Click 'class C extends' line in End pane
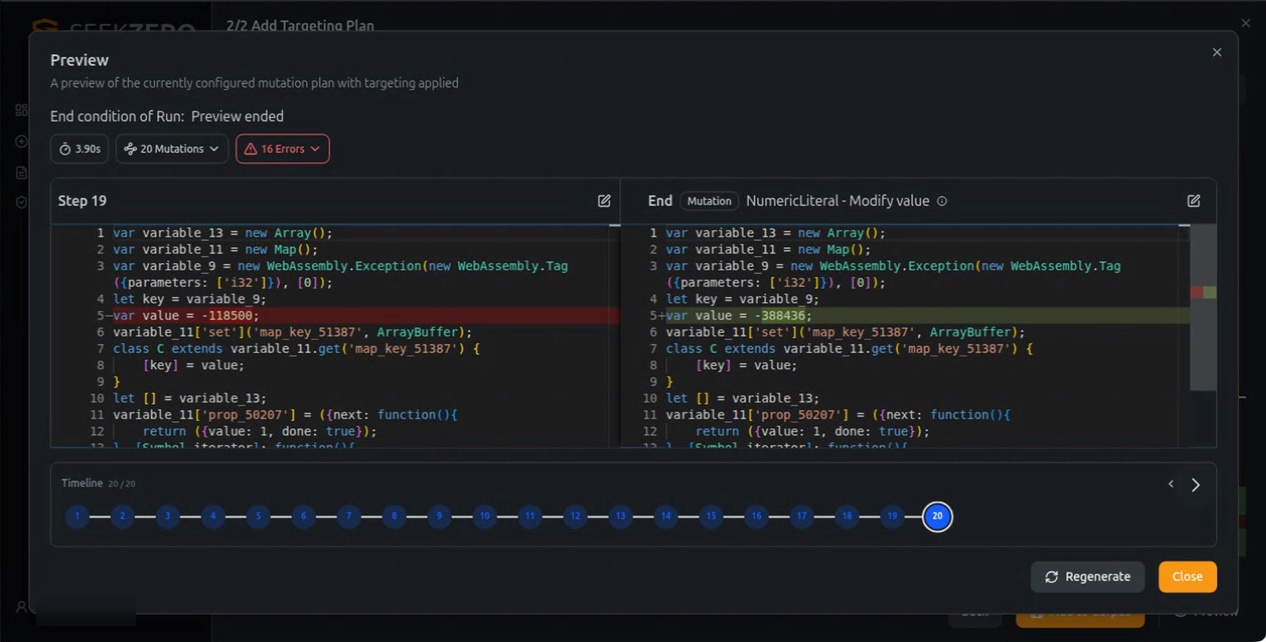This screenshot has width=1266, height=642. (x=849, y=349)
